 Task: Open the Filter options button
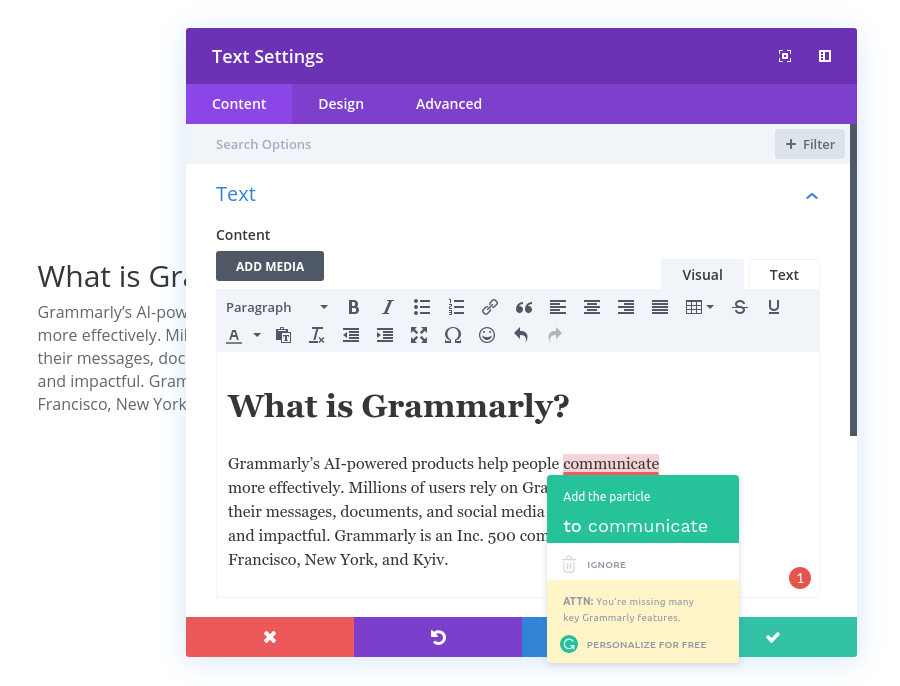point(810,144)
